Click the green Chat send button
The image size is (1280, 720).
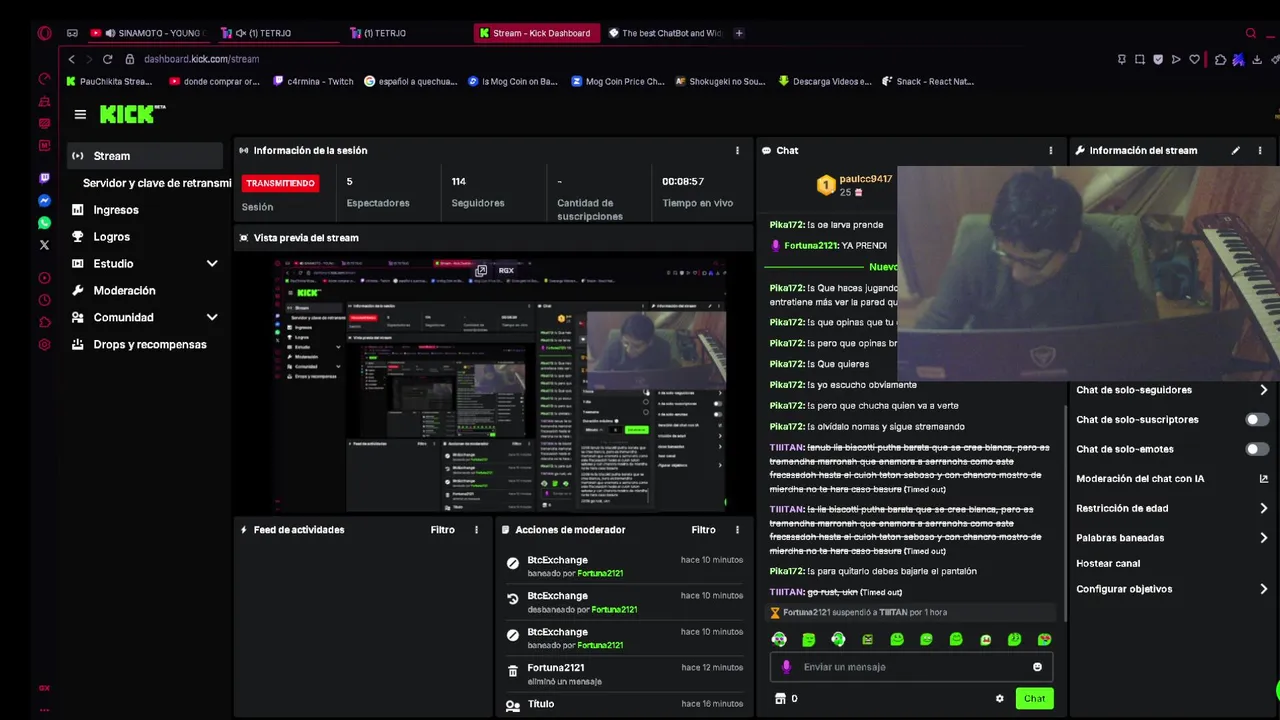click(x=1034, y=699)
